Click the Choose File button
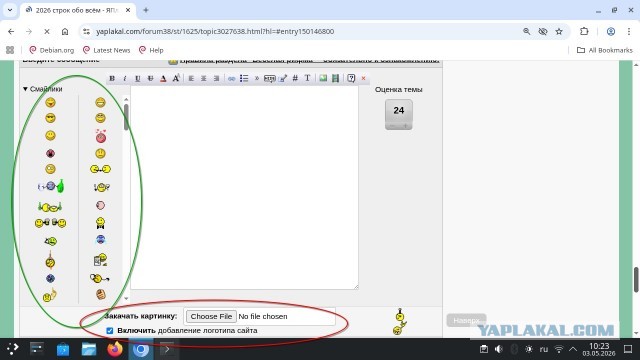Image resolution: width=640 pixels, height=360 pixels. click(x=211, y=316)
